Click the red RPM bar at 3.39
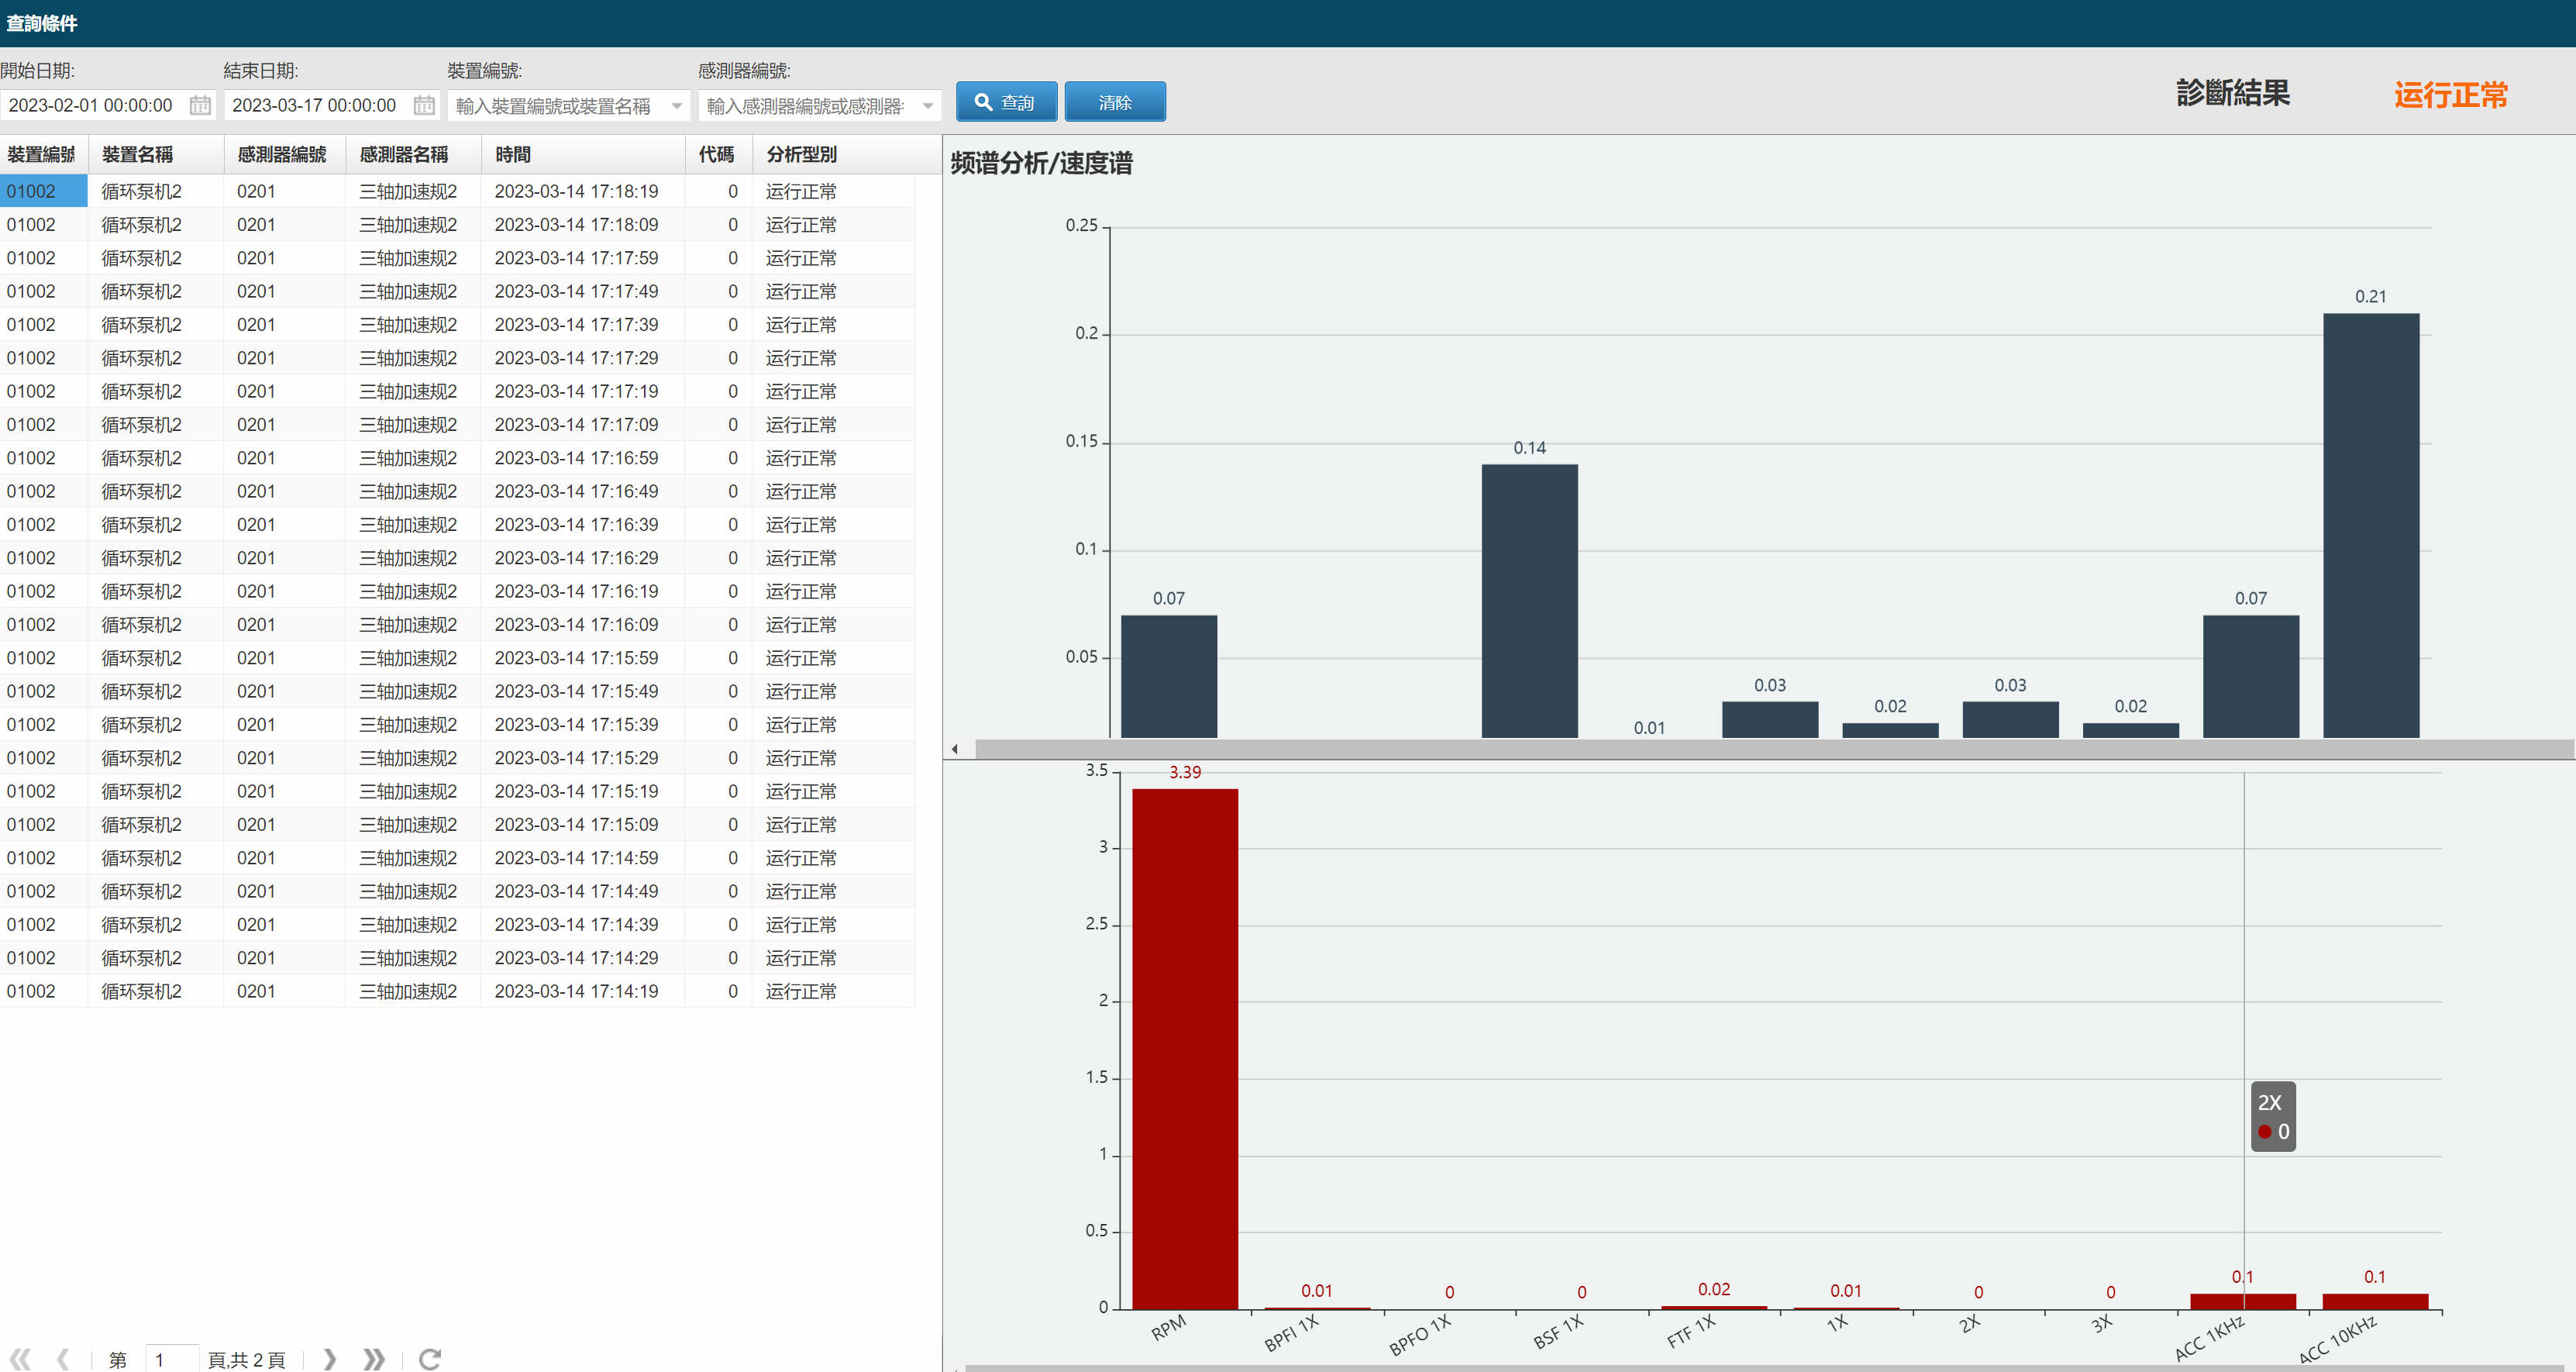The image size is (2576, 1372). point(1185,1049)
